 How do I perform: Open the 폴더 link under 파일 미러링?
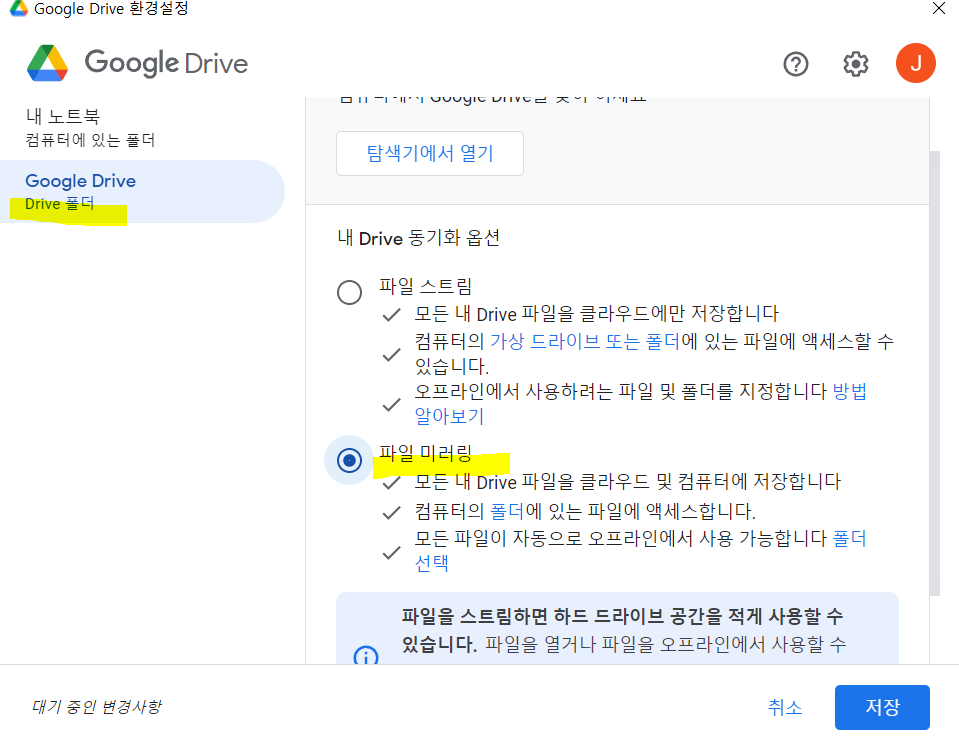(507, 511)
